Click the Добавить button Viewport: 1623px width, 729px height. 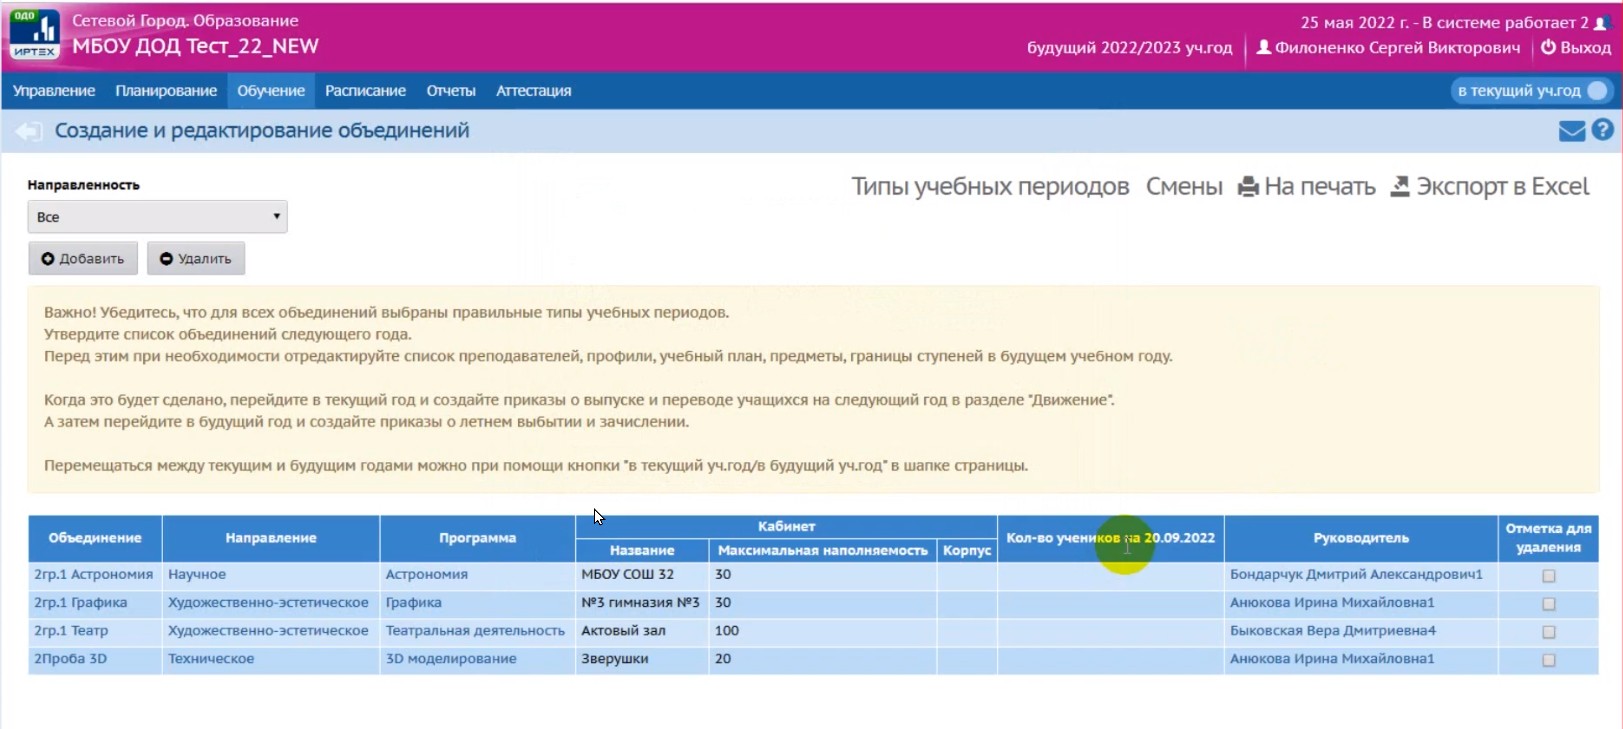pyautogui.click(x=83, y=259)
